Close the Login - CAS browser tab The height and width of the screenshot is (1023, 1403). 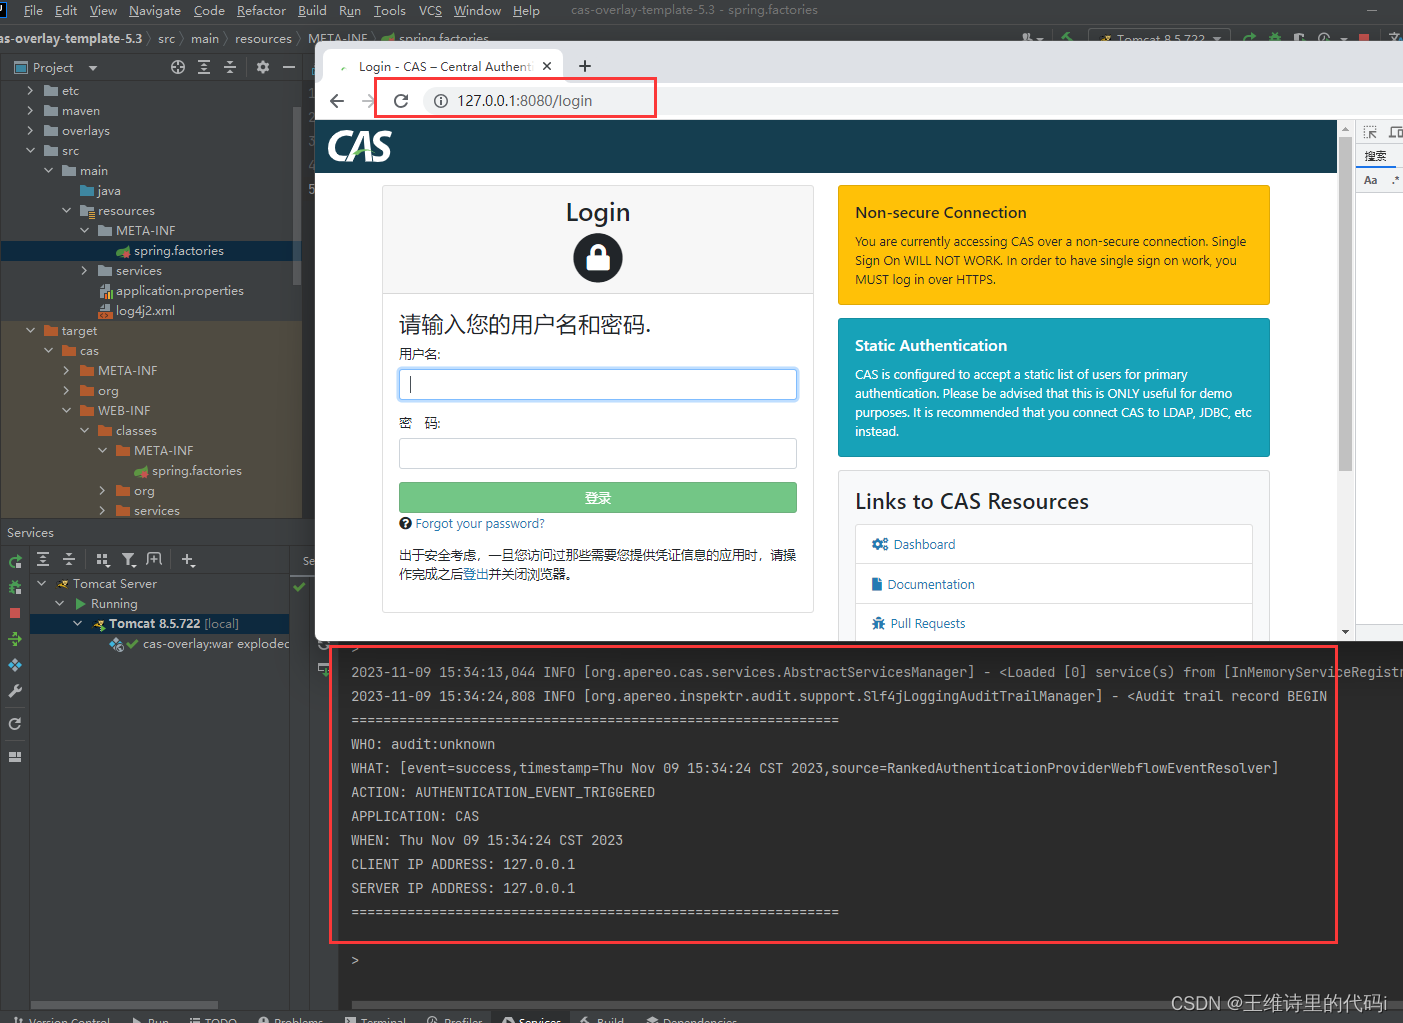pyautogui.click(x=547, y=66)
